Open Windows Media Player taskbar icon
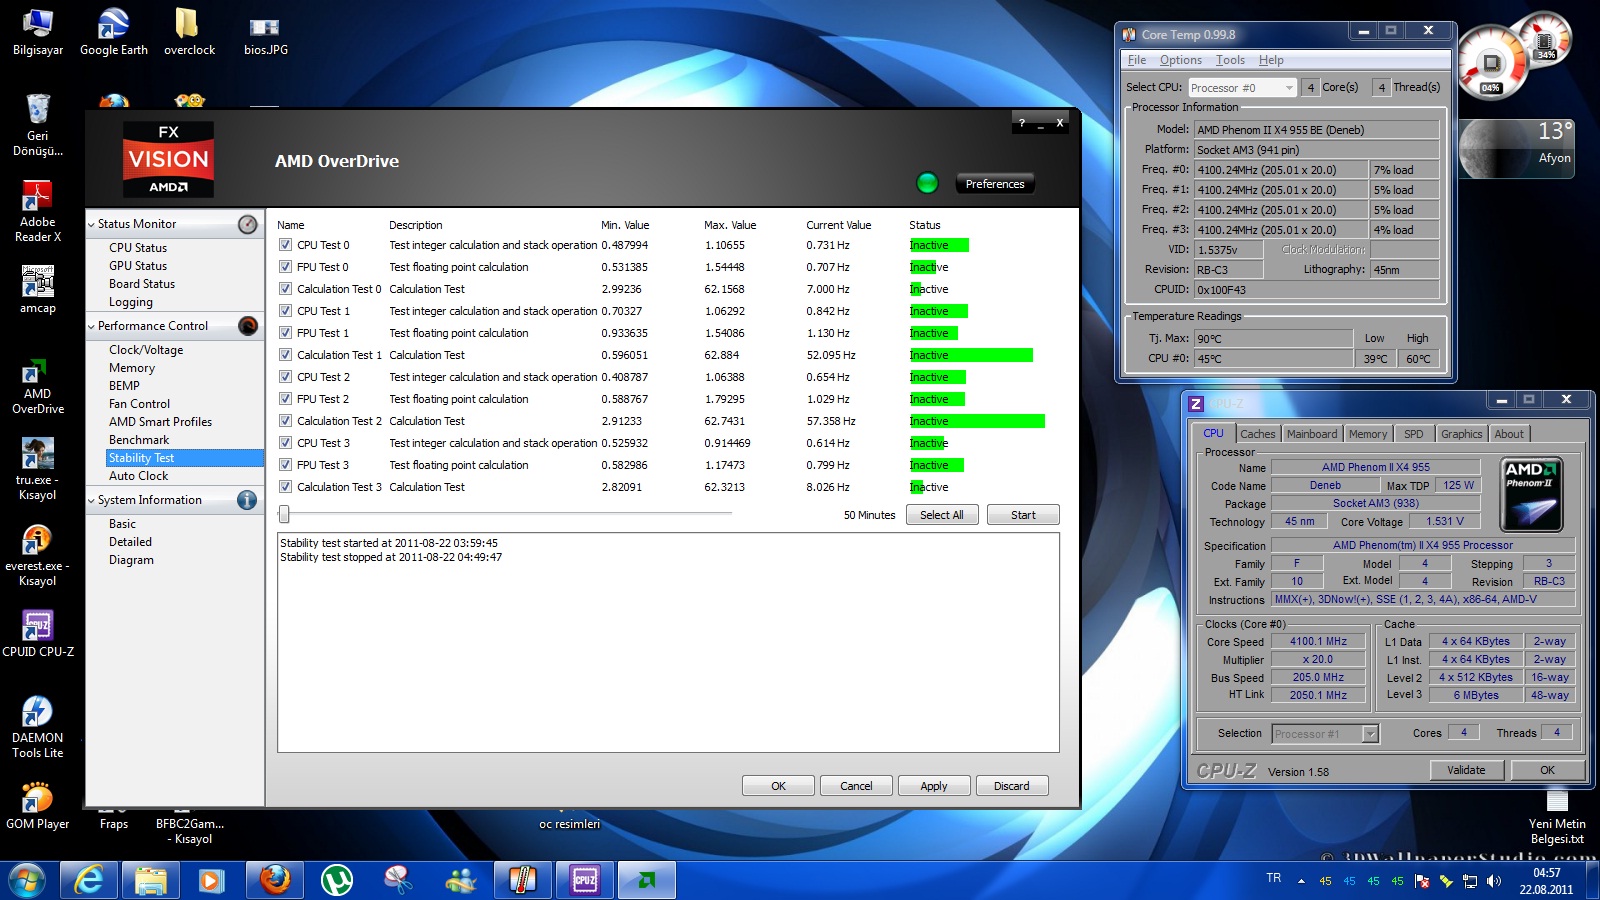 (211, 880)
